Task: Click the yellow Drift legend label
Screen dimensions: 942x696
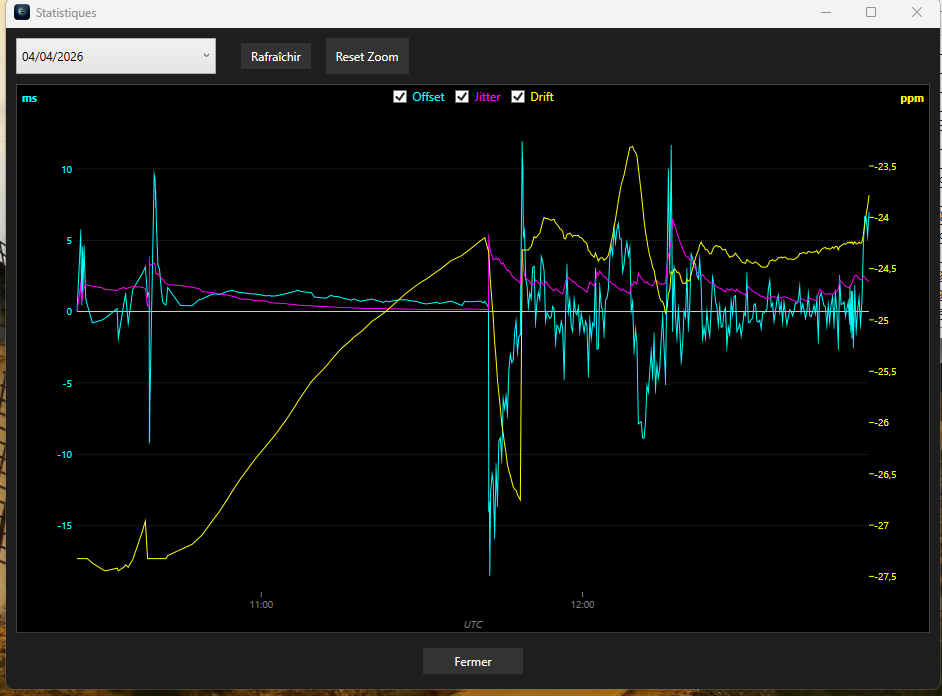Action: click(x=542, y=97)
